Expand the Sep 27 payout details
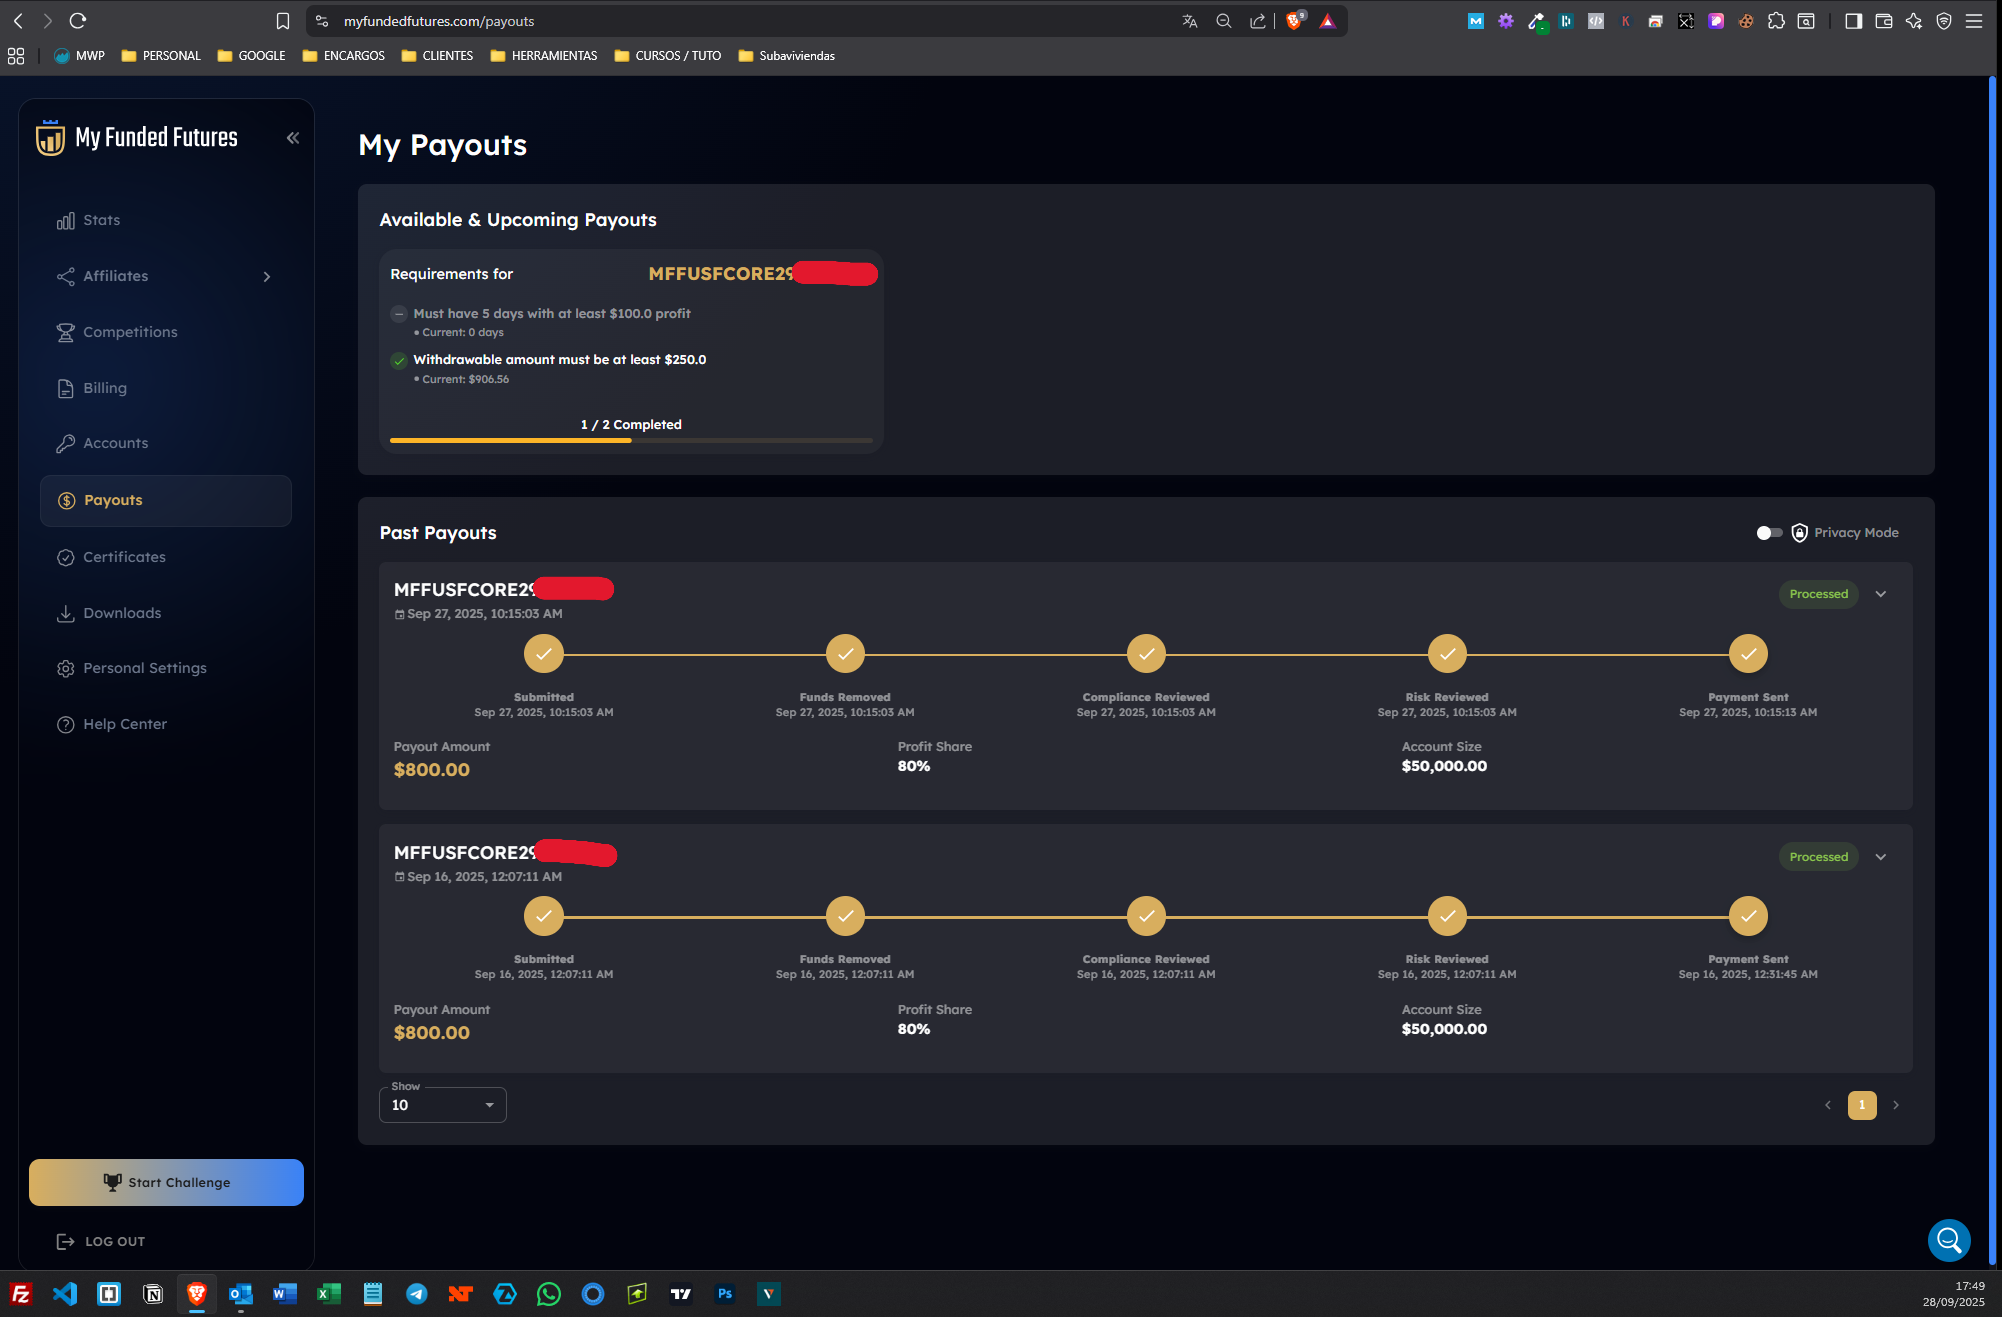This screenshot has height=1317, width=2002. click(x=1881, y=594)
